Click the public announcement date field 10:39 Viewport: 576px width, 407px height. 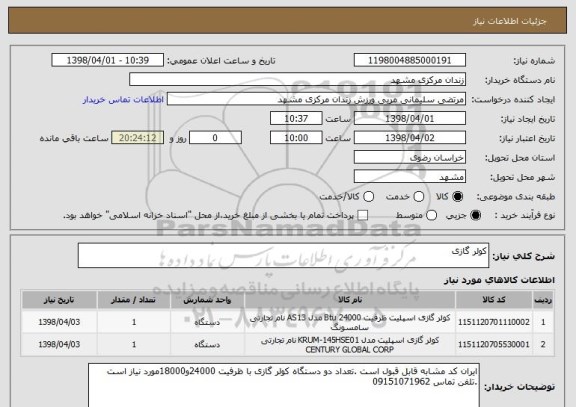(108, 60)
